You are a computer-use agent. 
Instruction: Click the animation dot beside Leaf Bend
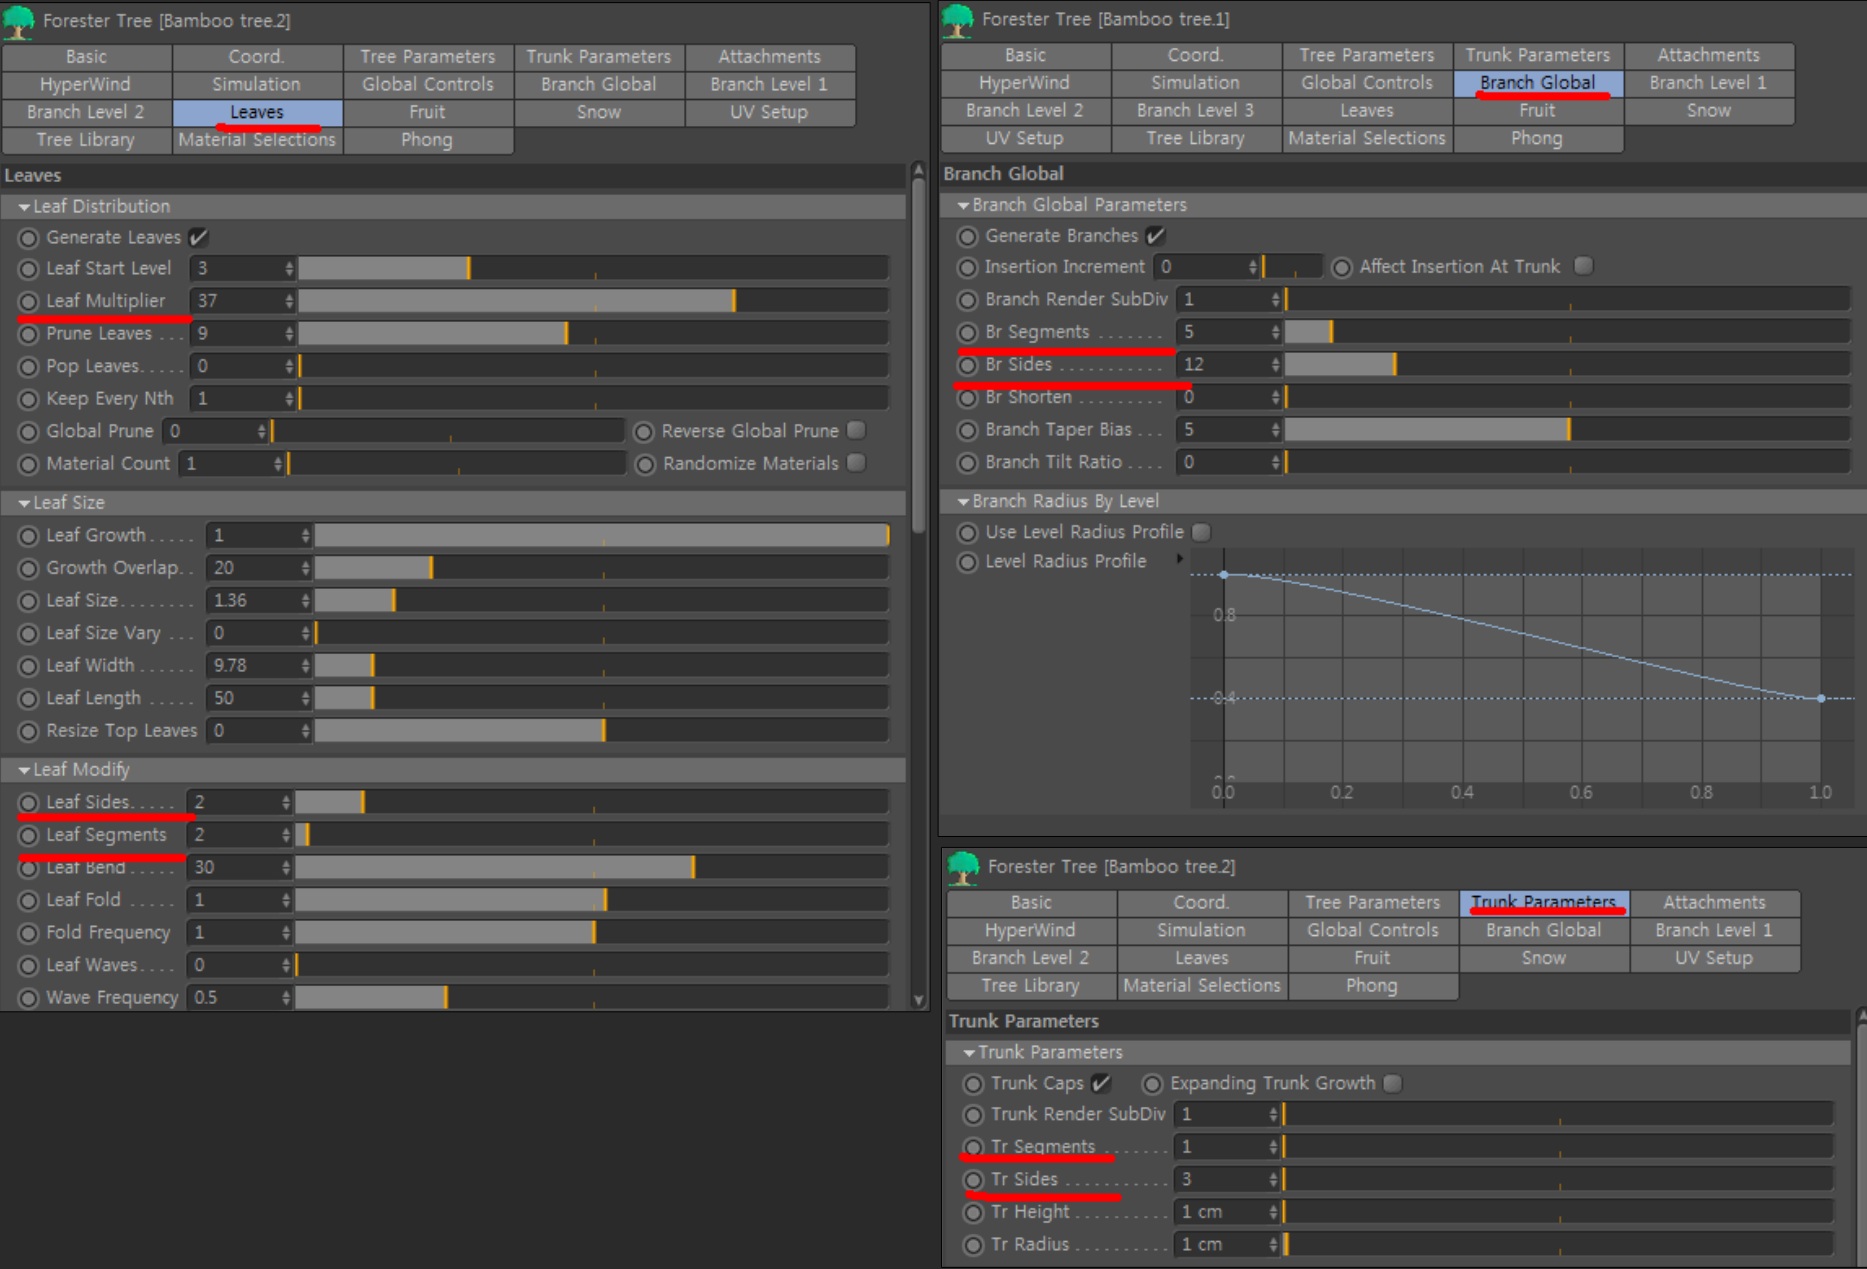pyautogui.click(x=28, y=868)
